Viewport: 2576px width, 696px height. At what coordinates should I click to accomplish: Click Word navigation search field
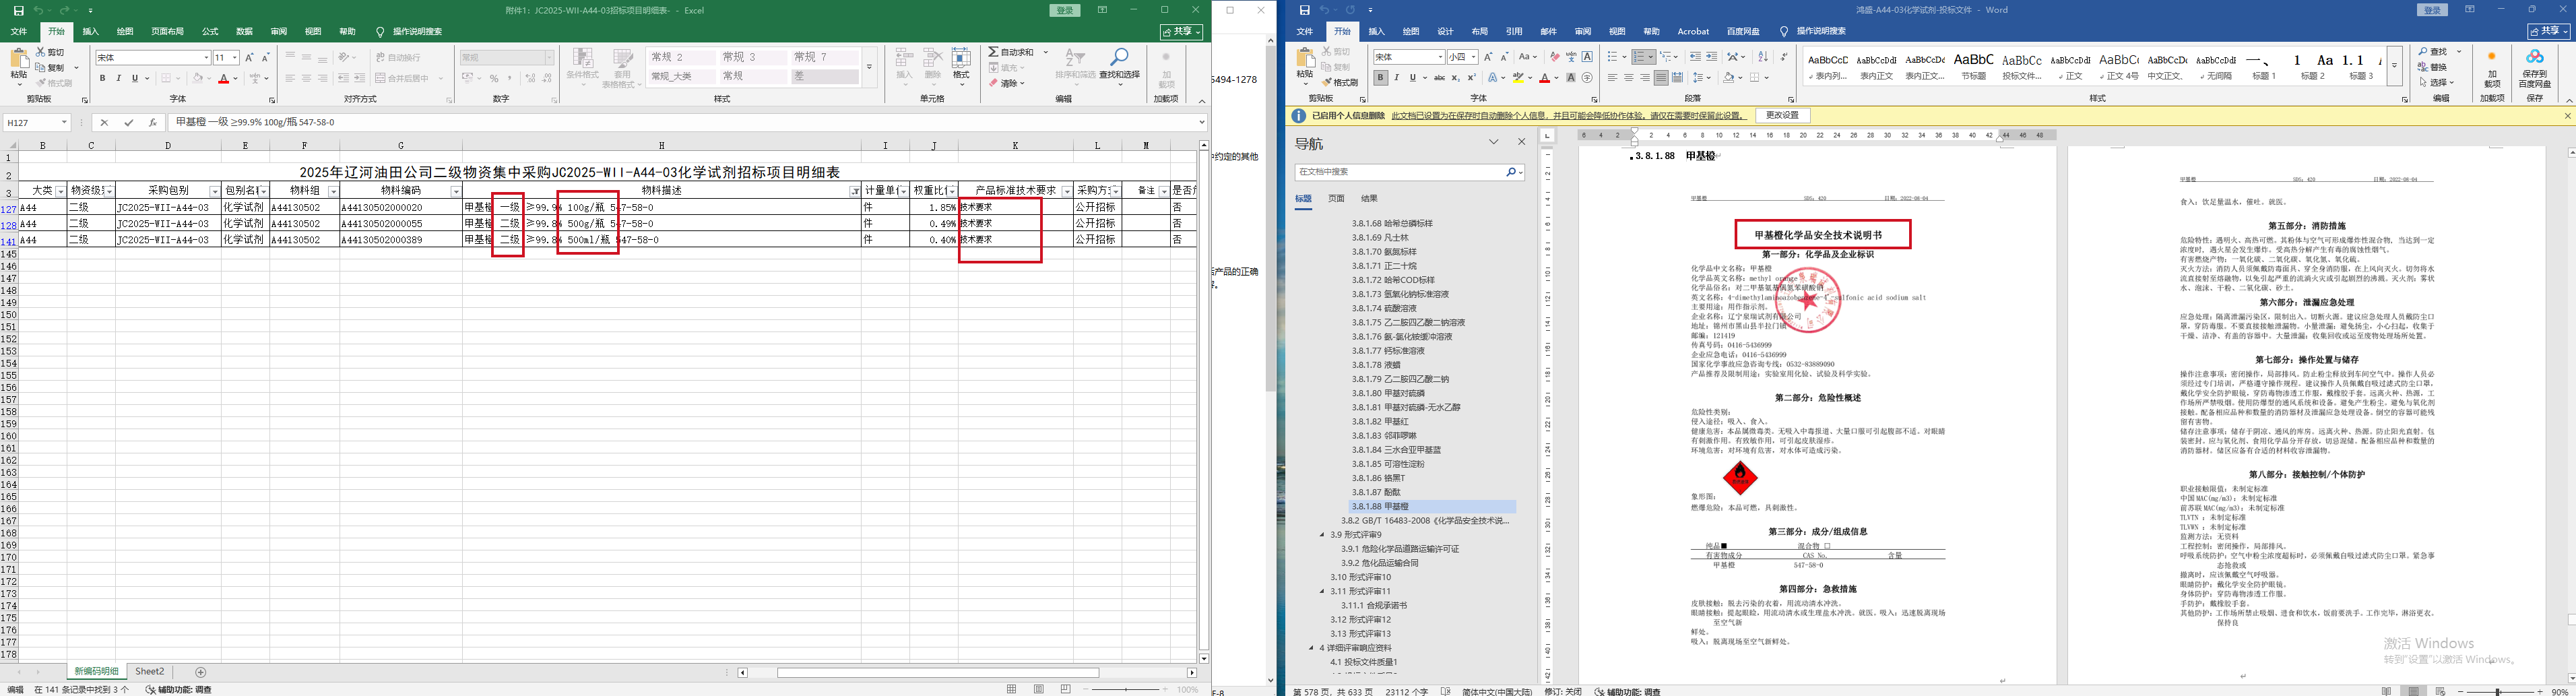[x=1399, y=172]
